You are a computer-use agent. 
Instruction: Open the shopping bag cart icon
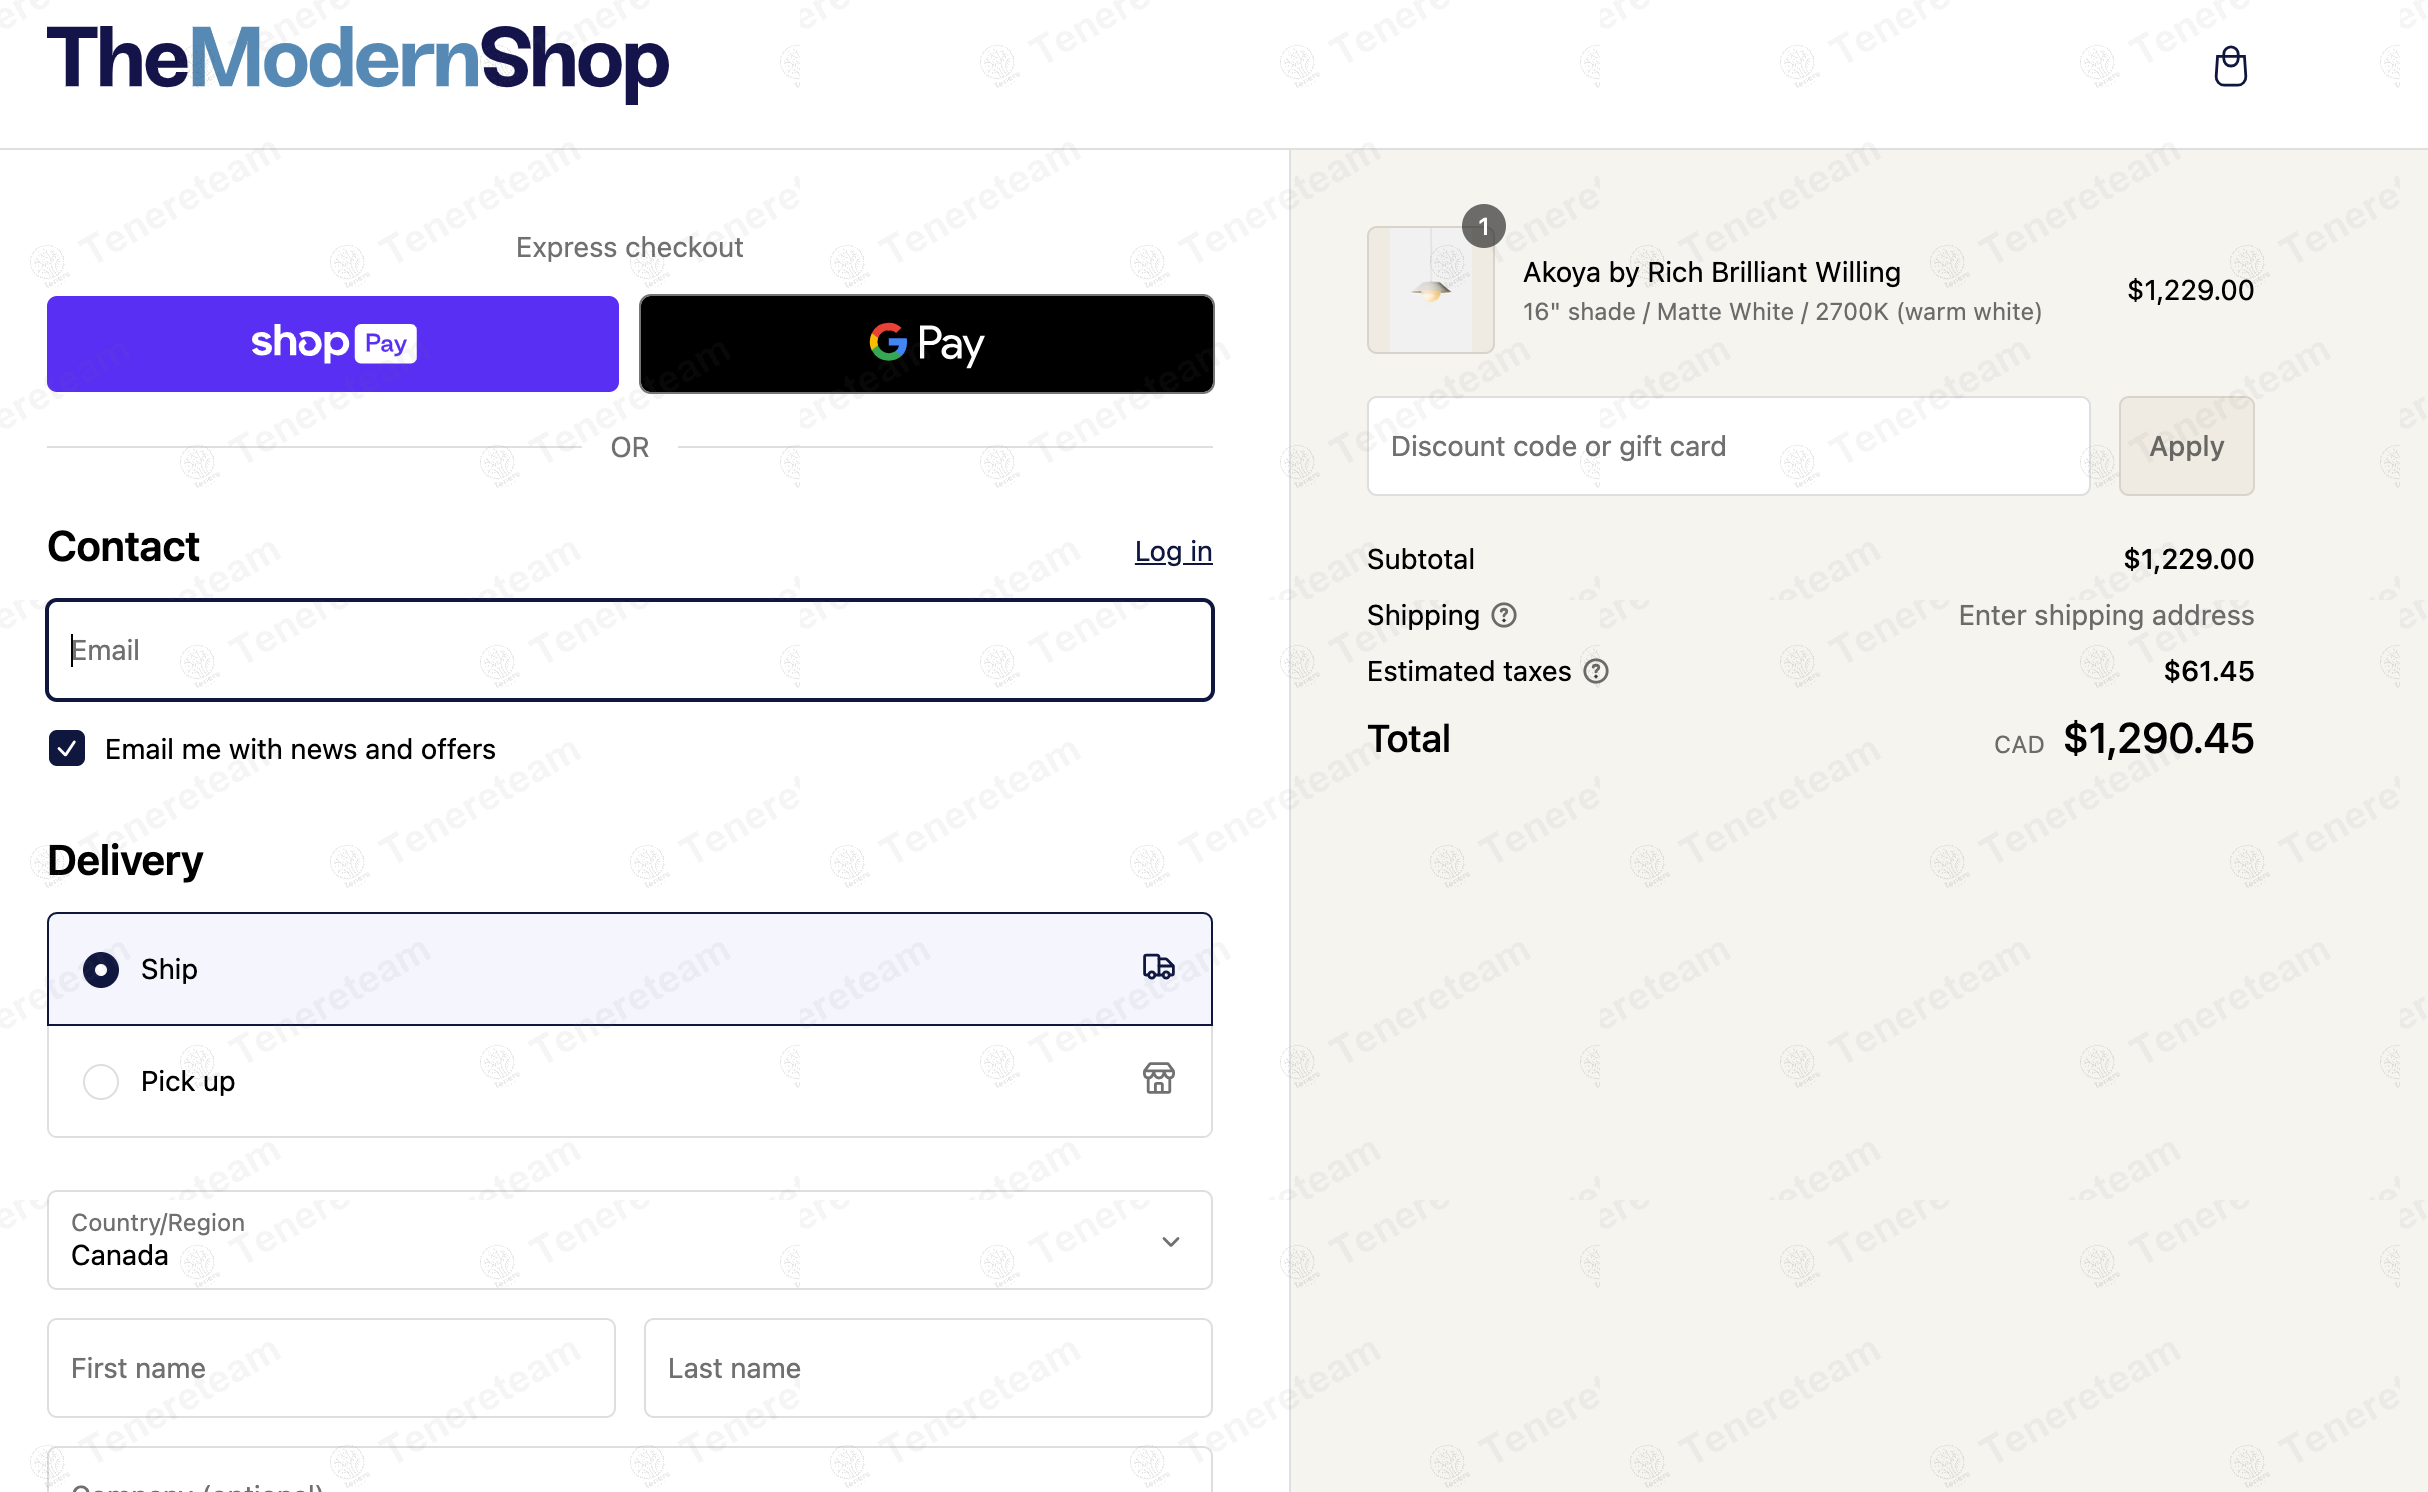click(x=2230, y=67)
